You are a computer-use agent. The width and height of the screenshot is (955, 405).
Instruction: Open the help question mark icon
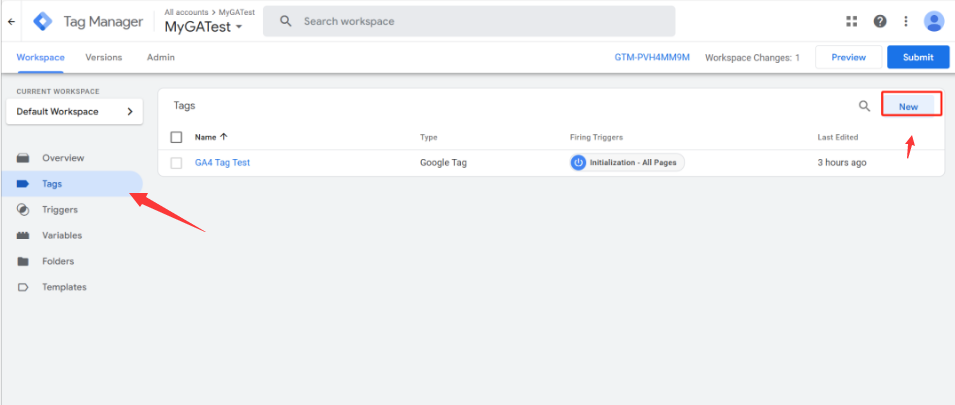(880, 21)
